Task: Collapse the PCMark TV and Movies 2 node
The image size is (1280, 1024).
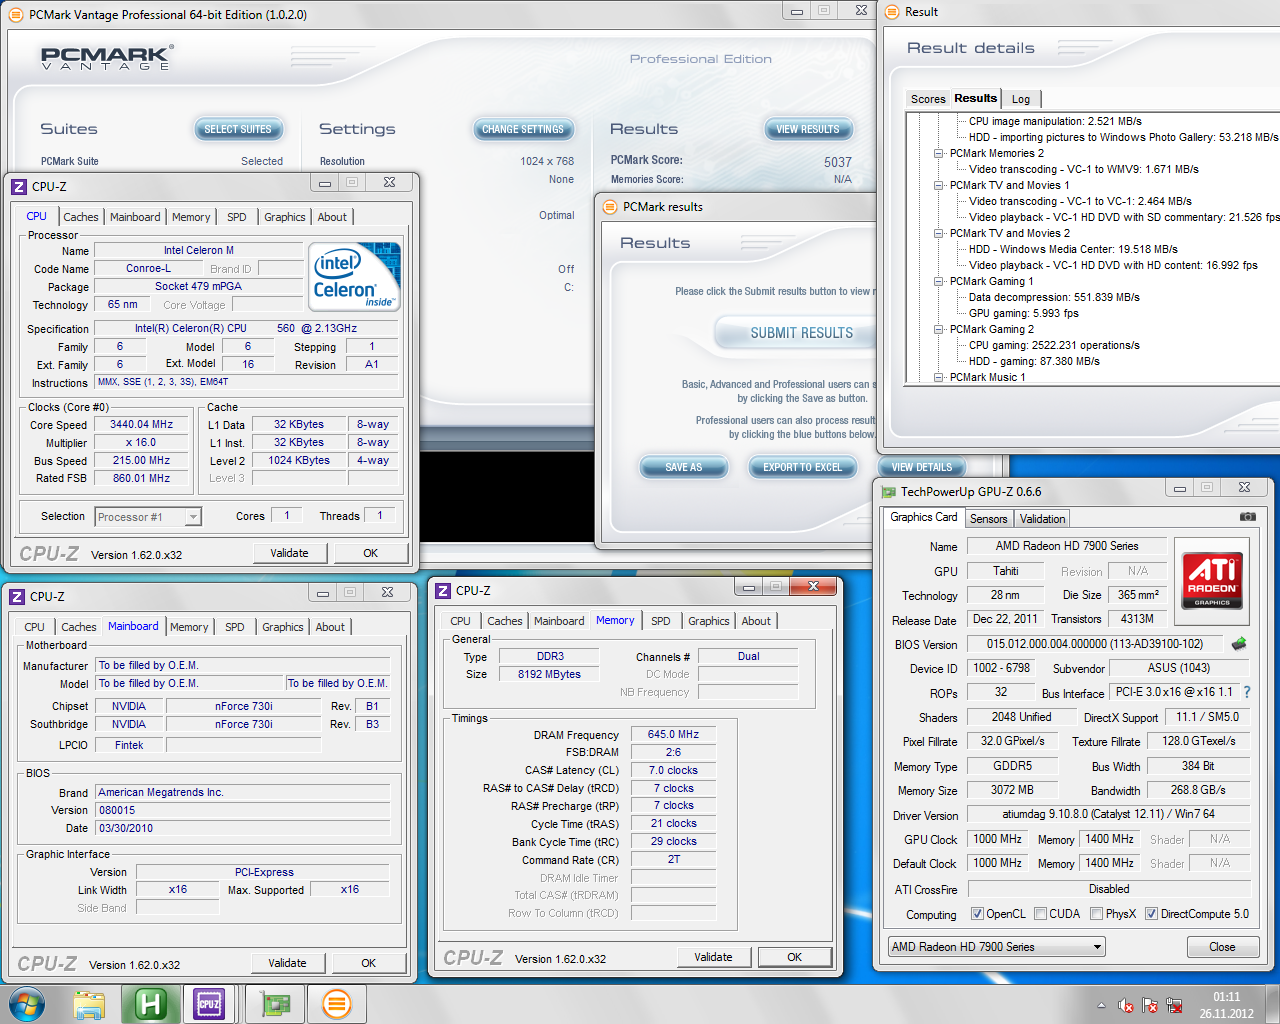Action: 939,233
